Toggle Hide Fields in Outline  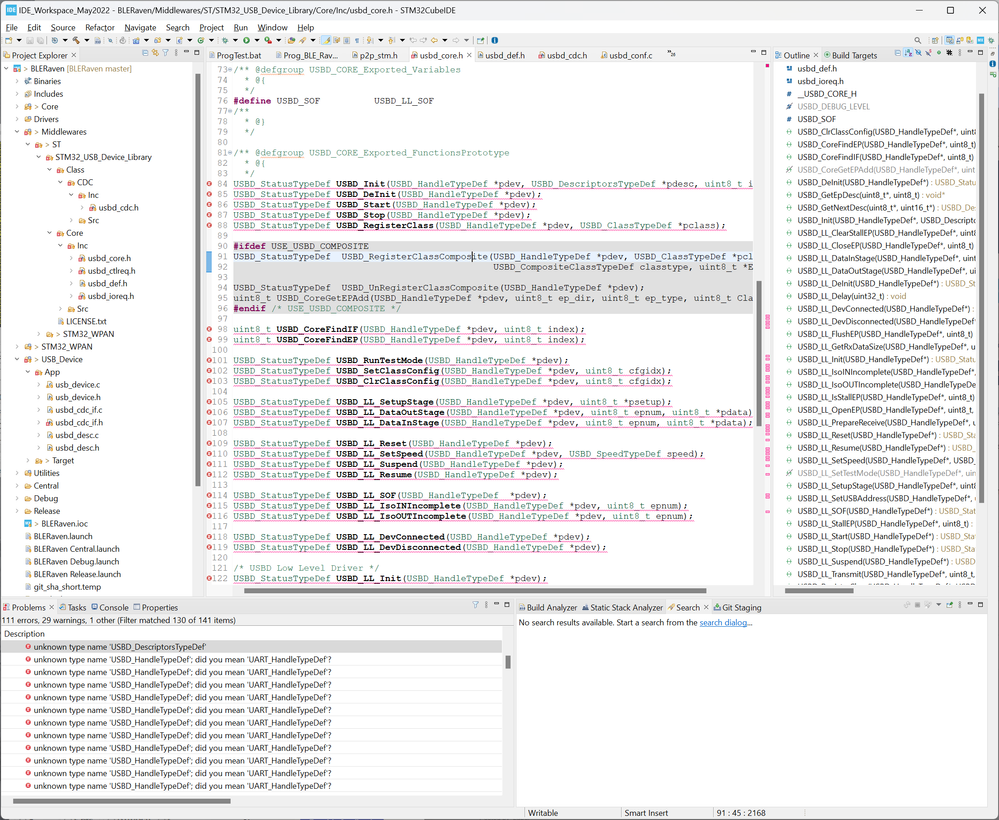[918, 53]
